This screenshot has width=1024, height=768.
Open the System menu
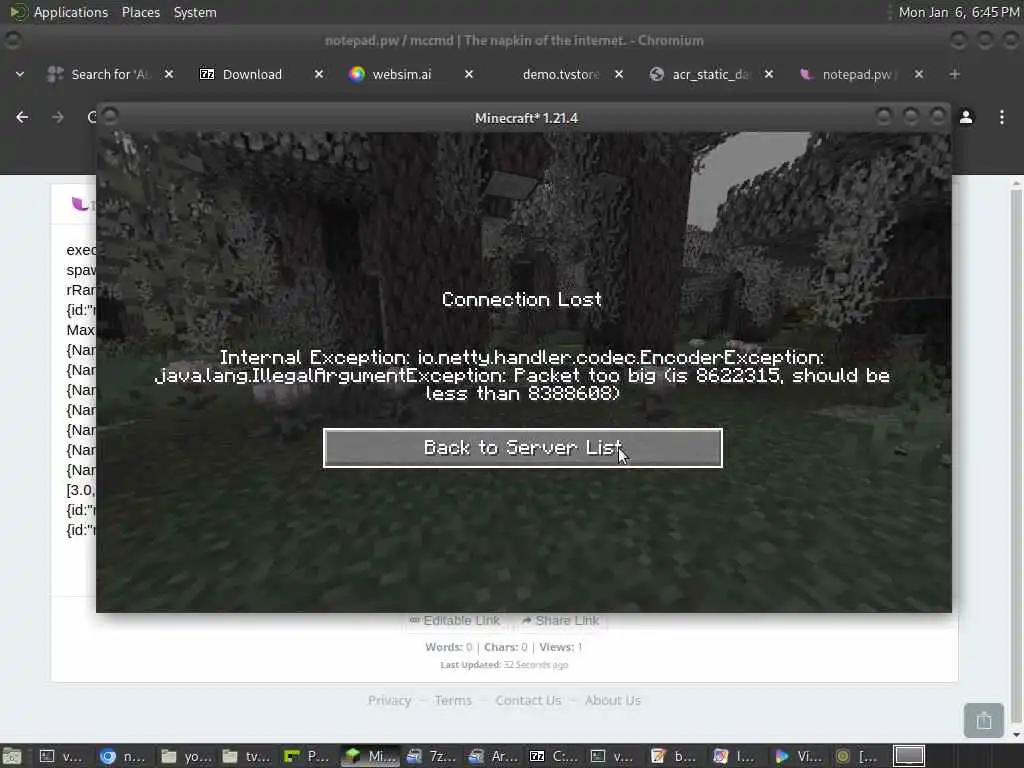(195, 12)
